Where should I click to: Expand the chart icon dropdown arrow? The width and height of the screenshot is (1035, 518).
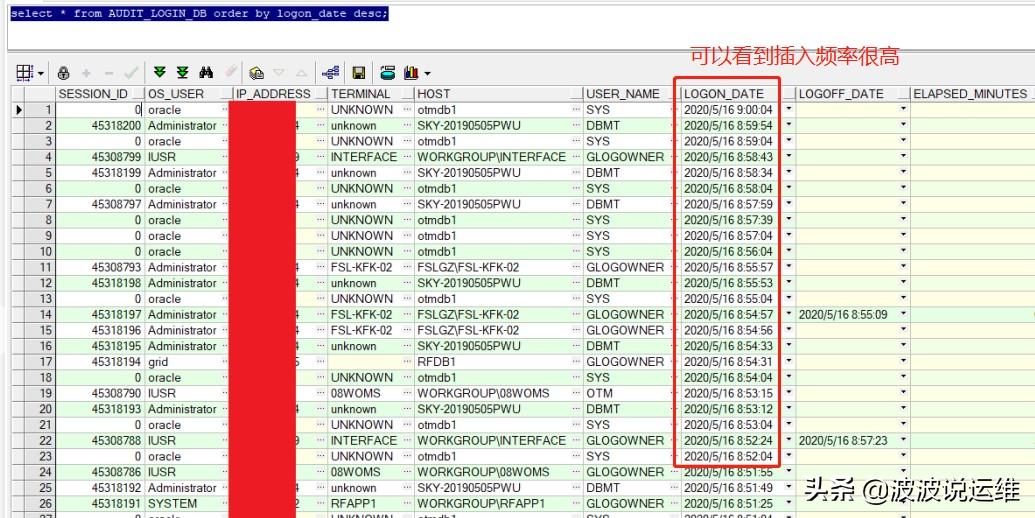(427, 73)
